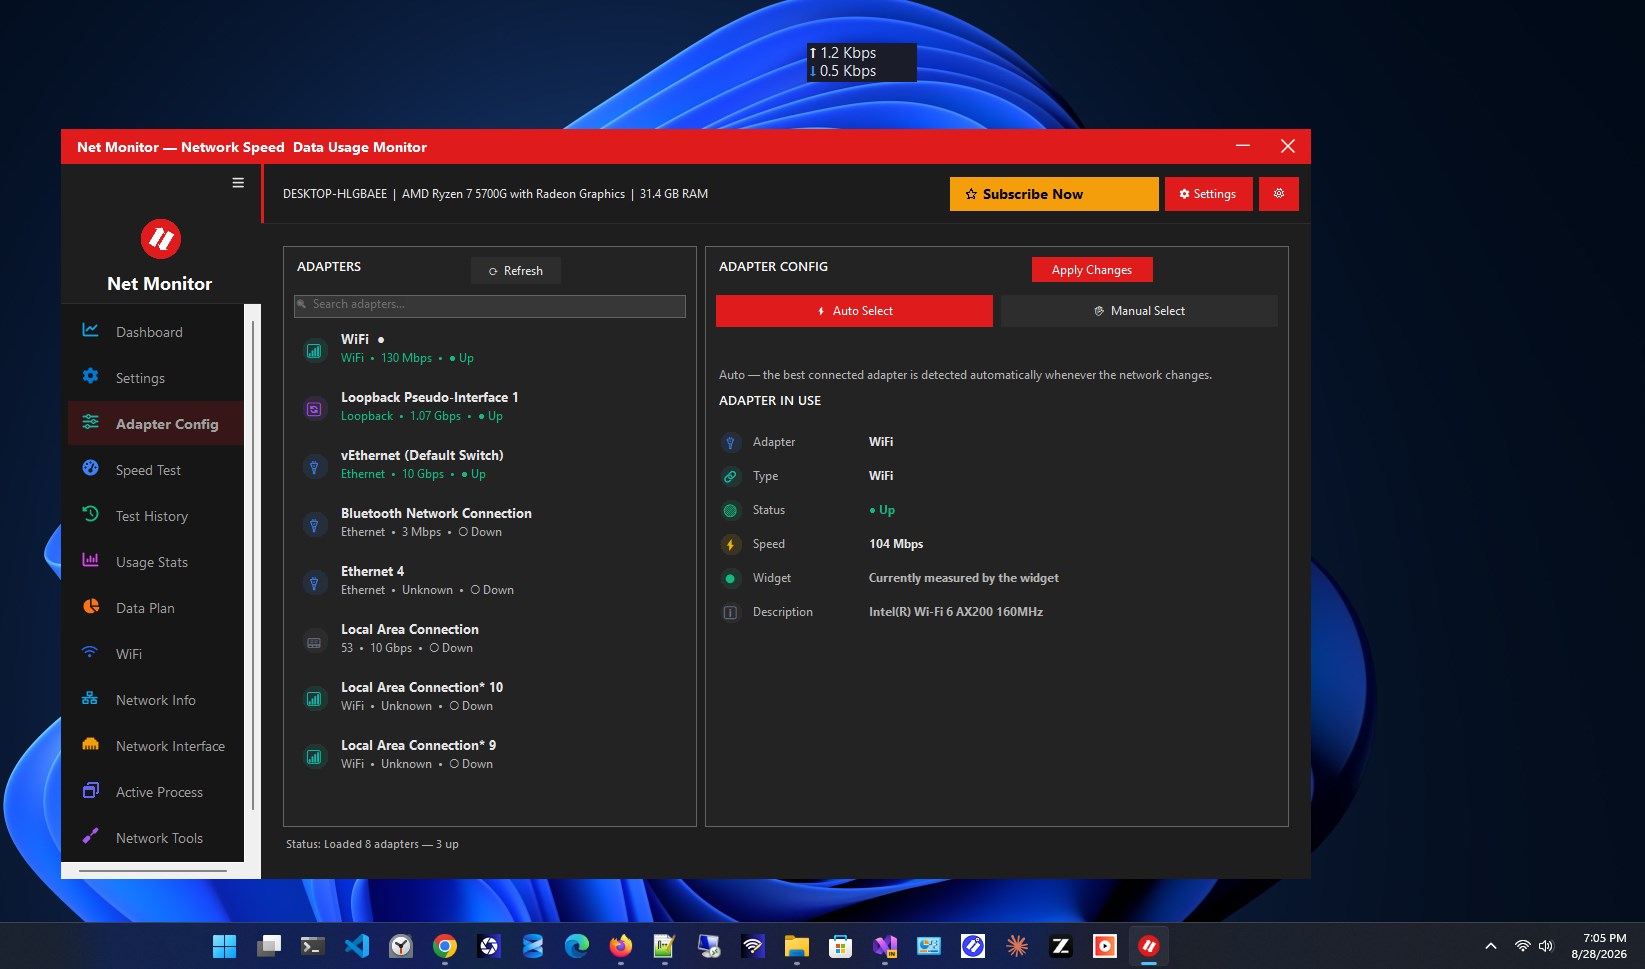Click the Usage Stats bar chart icon
1645x969 pixels.
click(90, 561)
